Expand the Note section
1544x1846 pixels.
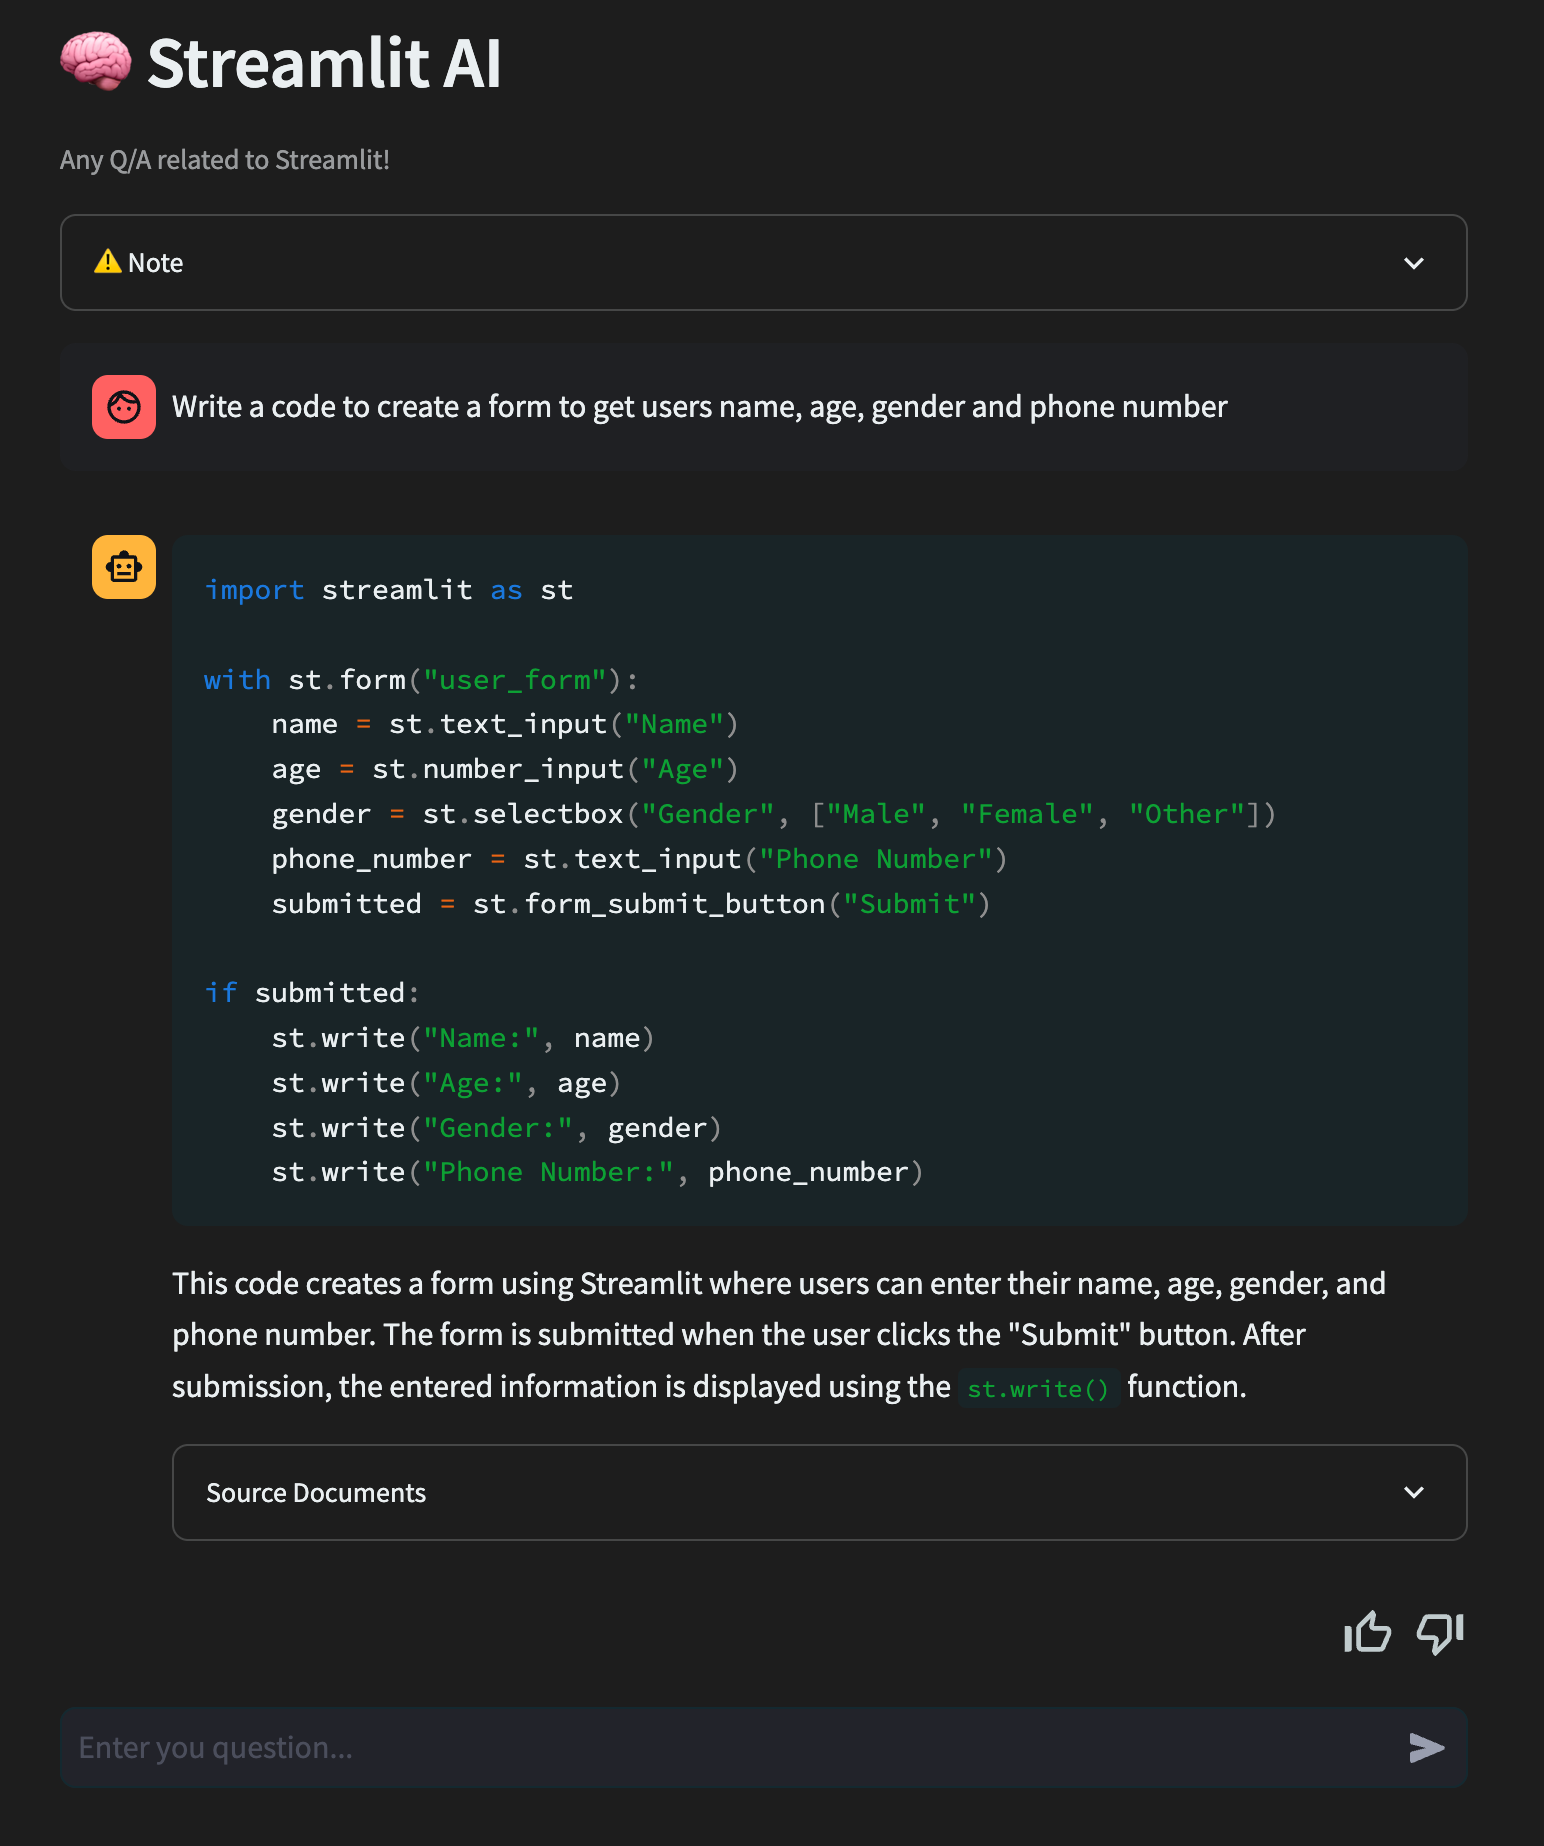click(x=764, y=263)
